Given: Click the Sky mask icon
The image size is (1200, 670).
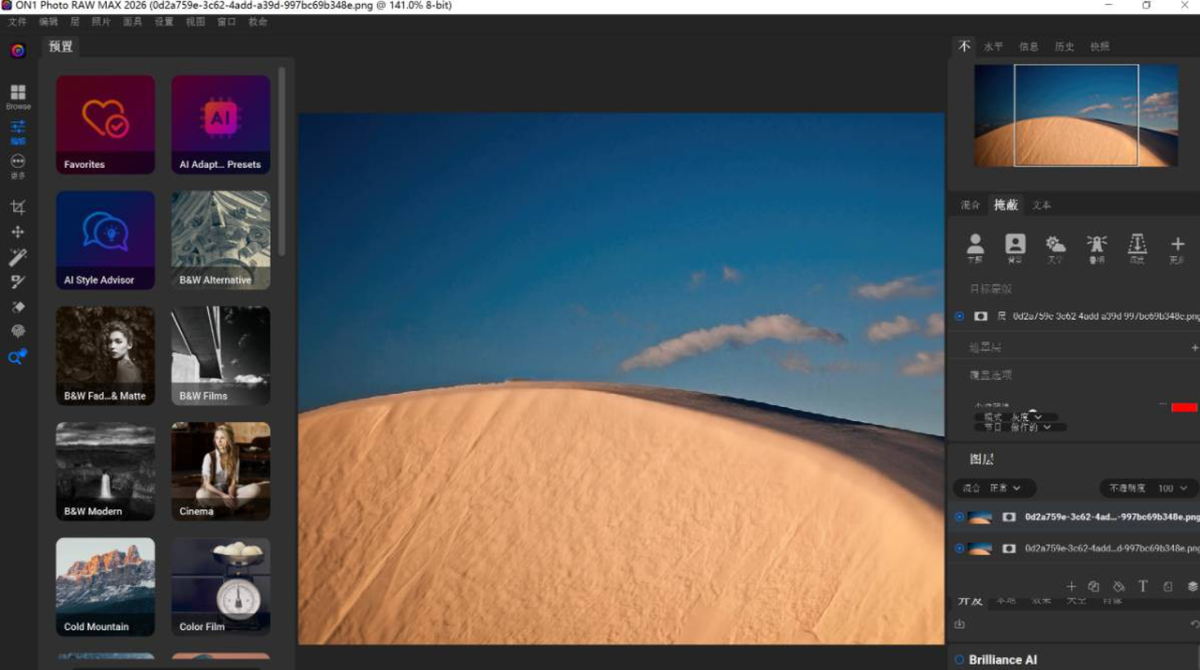Looking at the screenshot, I should tap(1055, 246).
